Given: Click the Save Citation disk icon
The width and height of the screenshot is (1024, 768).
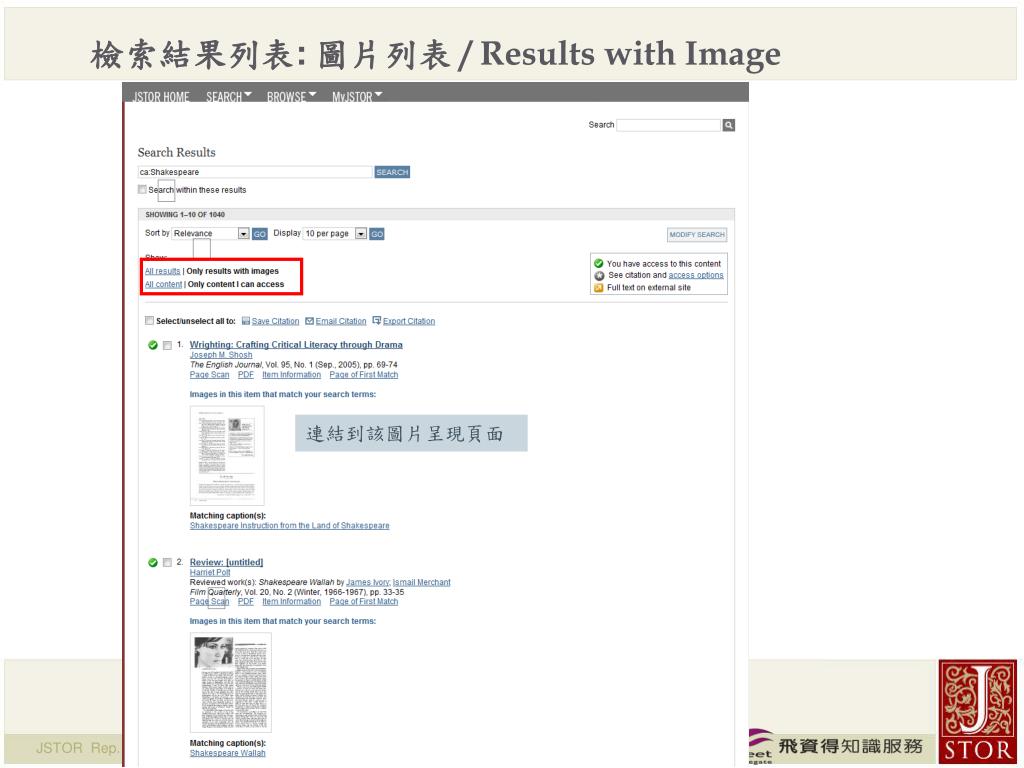Looking at the screenshot, I should coord(246,321).
